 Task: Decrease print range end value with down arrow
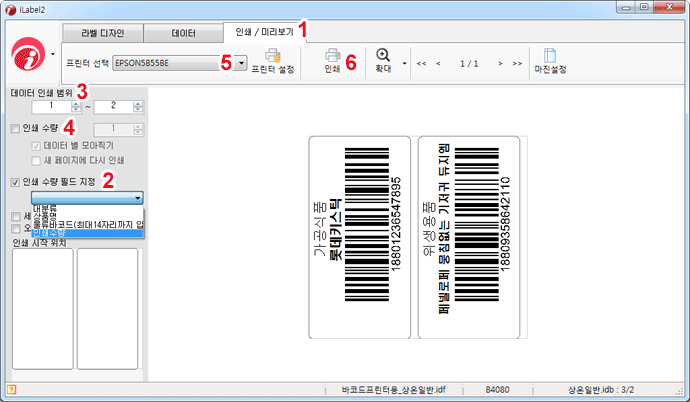pyautogui.click(x=138, y=110)
